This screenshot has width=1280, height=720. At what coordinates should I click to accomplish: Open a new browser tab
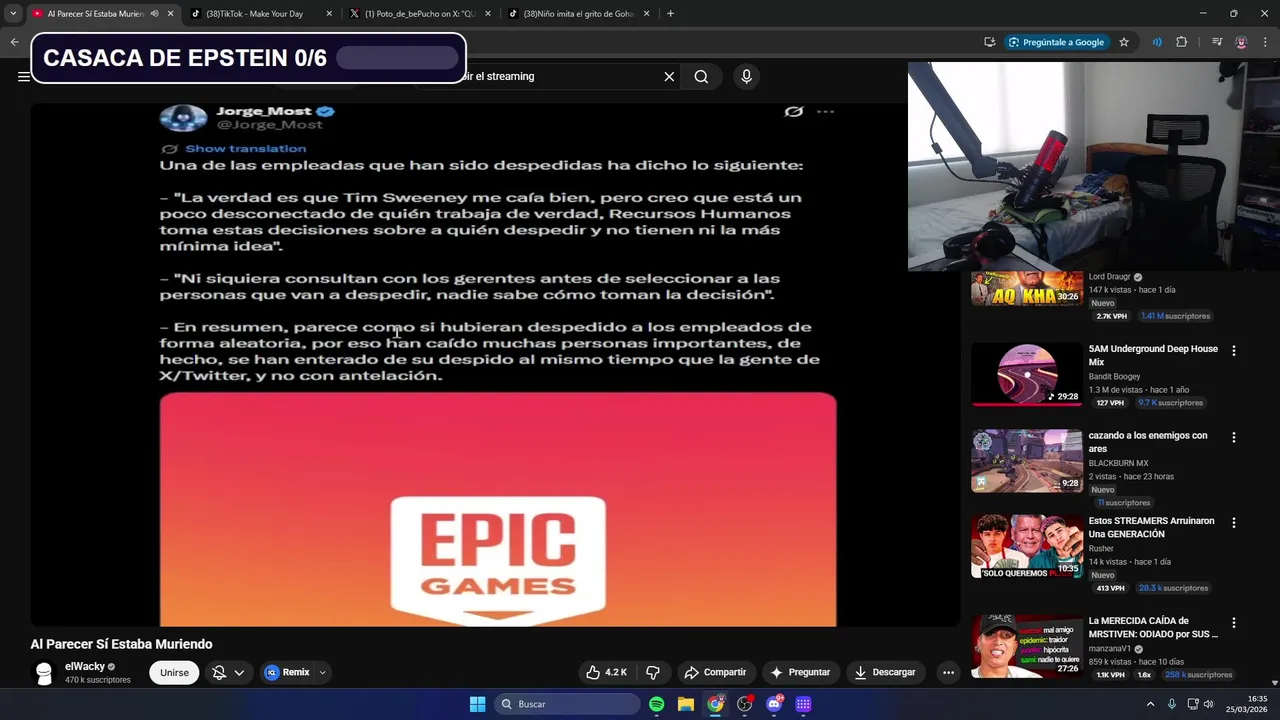(670, 14)
